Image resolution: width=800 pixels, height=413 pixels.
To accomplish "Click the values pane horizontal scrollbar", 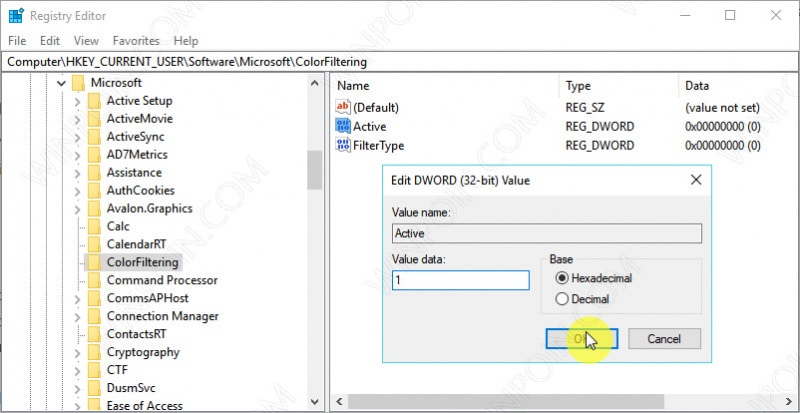I will pos(506,401).
